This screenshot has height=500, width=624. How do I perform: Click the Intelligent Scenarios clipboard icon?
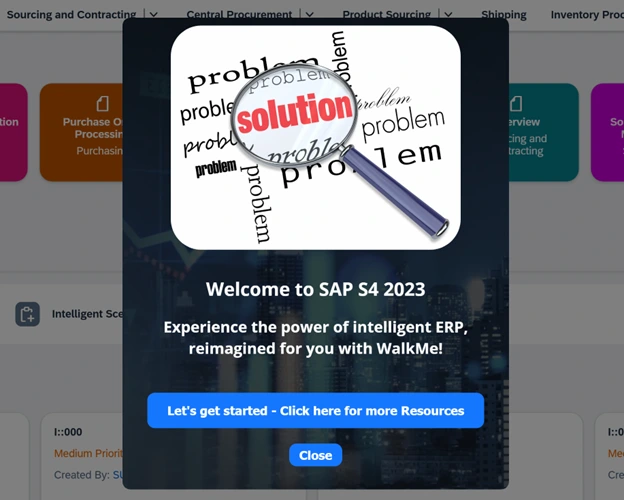pos(27,314)
